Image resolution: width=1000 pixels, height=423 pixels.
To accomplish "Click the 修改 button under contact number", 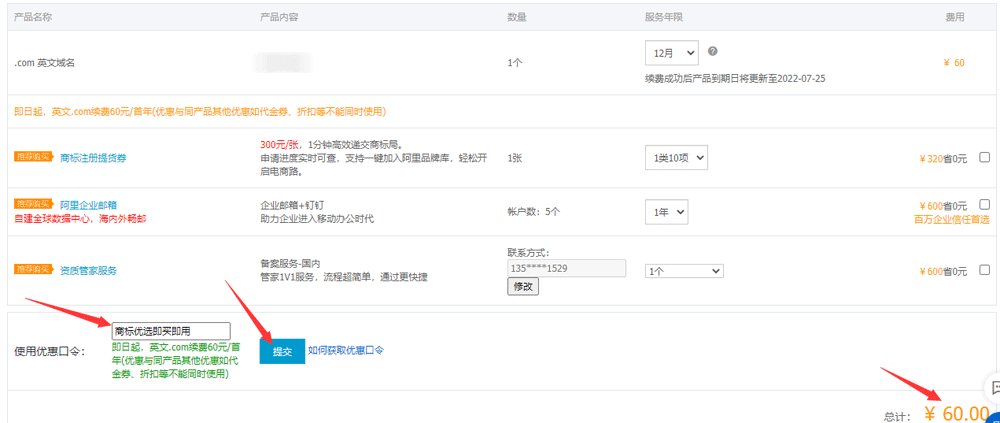I will pos(523,286).
